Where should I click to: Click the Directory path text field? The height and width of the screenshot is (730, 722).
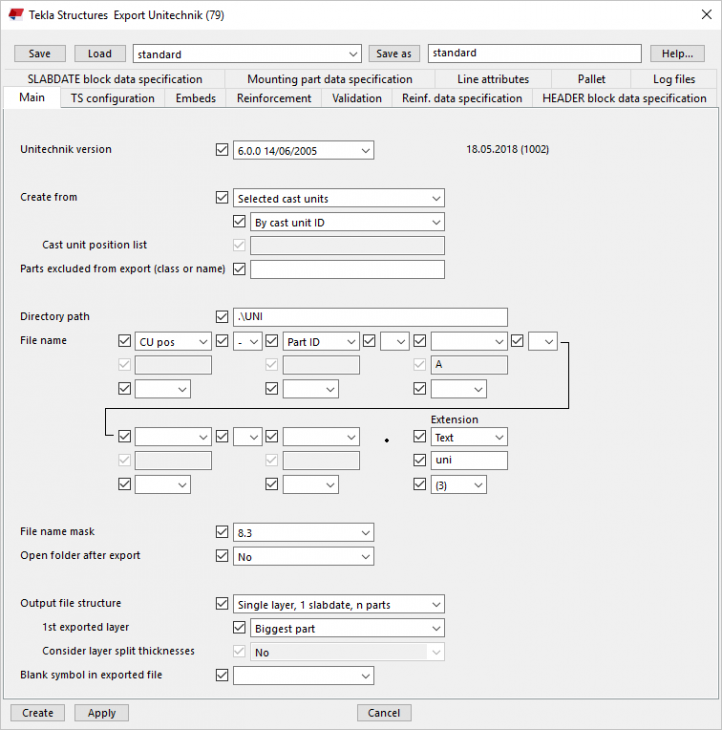point(370,317)
